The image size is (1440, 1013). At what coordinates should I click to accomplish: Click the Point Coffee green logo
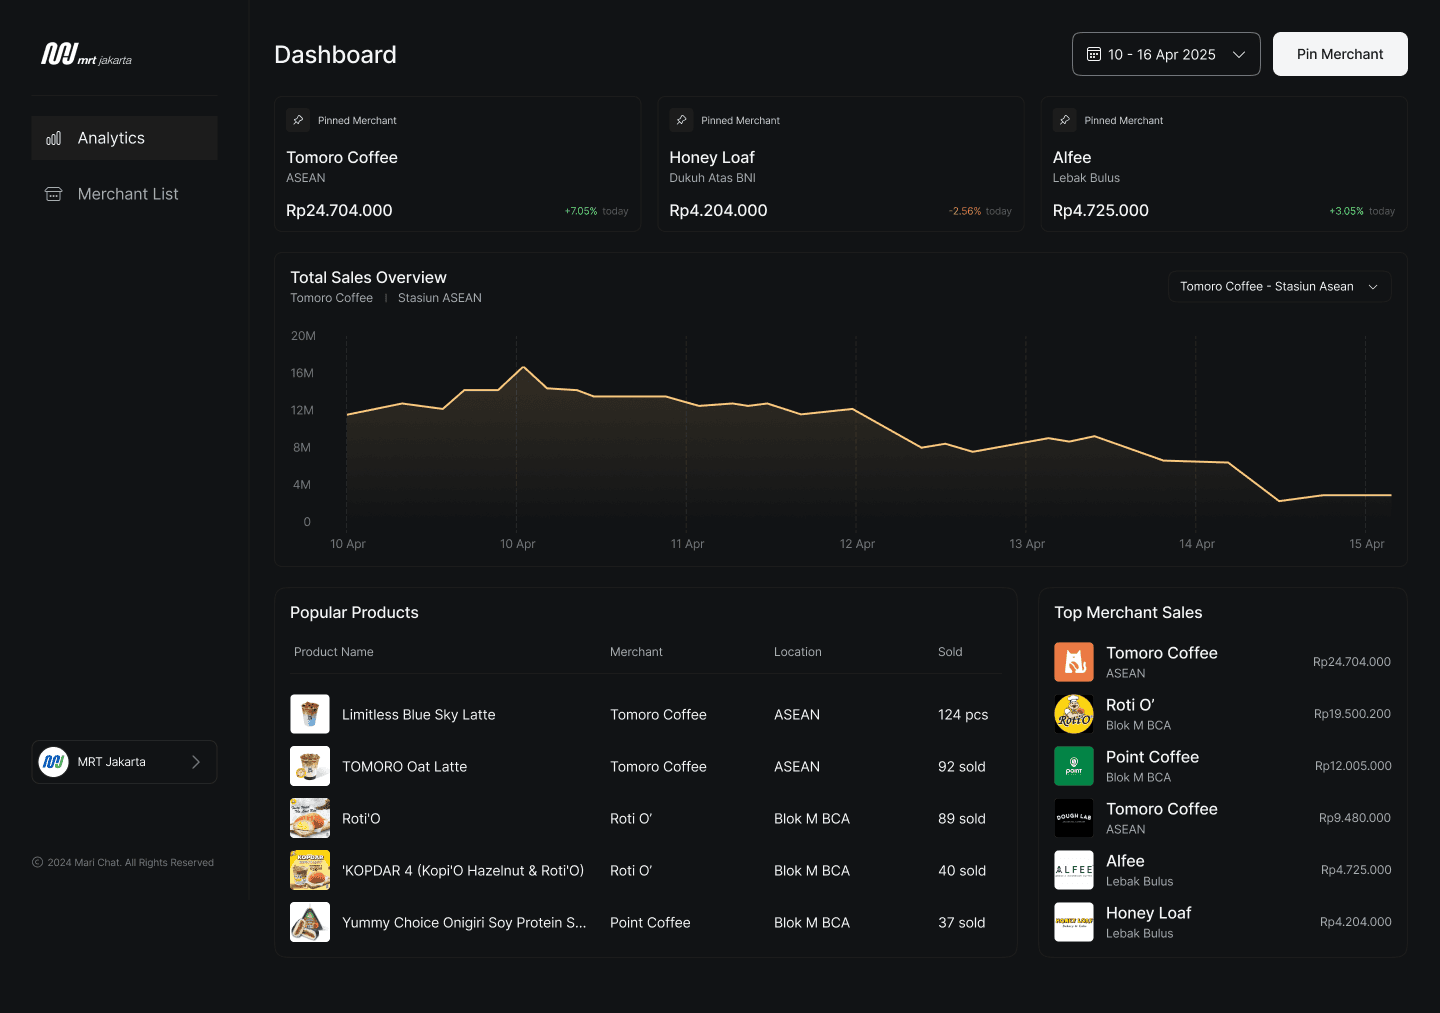(x=1074, y=766)
